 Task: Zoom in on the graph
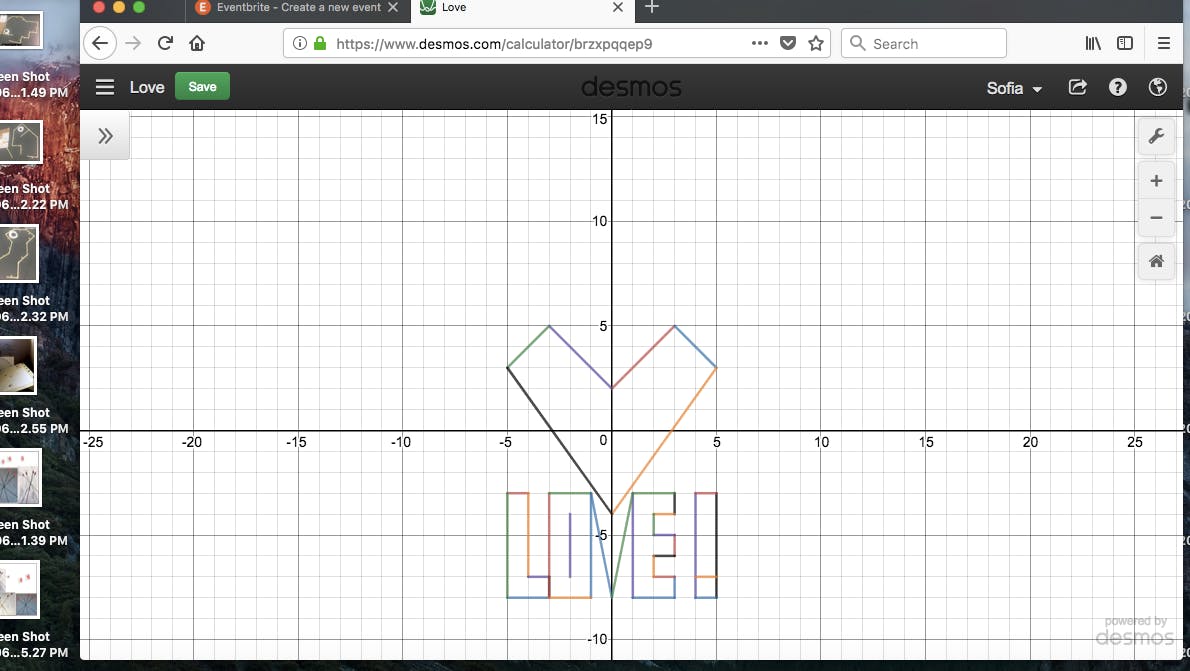click(1156, 181)
